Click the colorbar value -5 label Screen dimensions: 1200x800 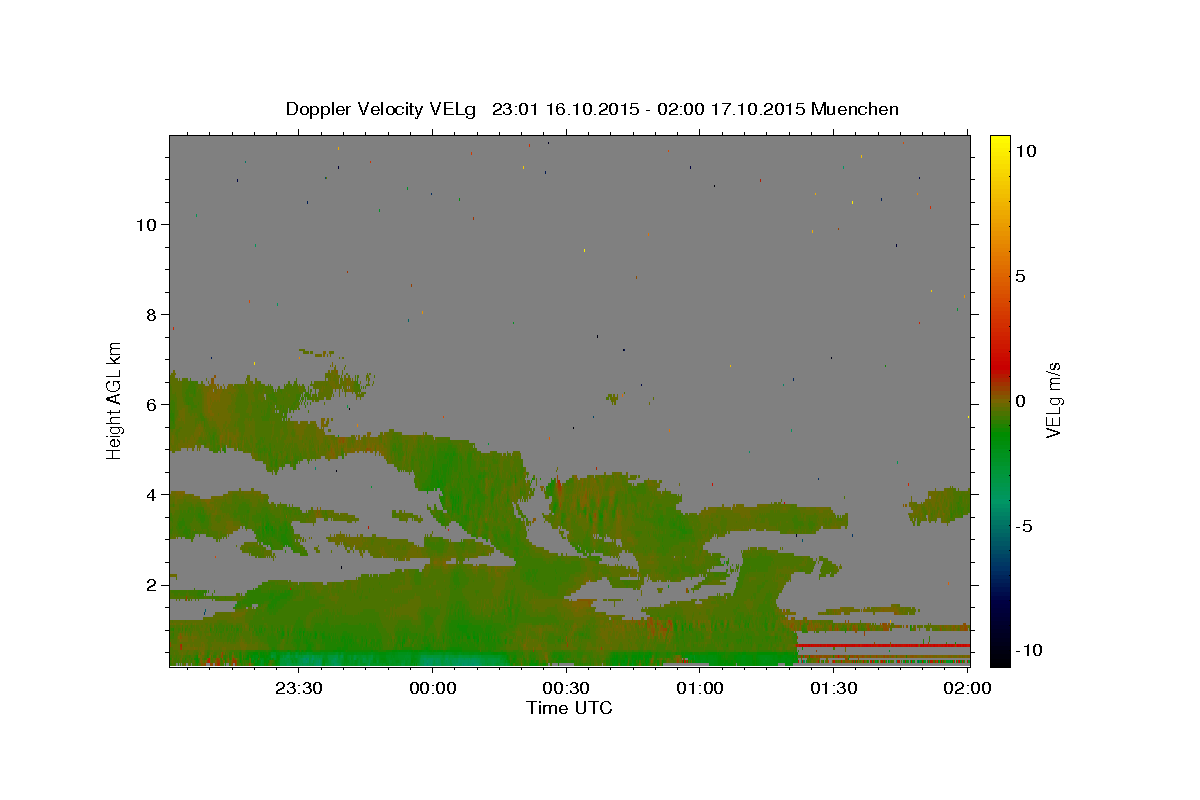click(x=1025, y=526)
